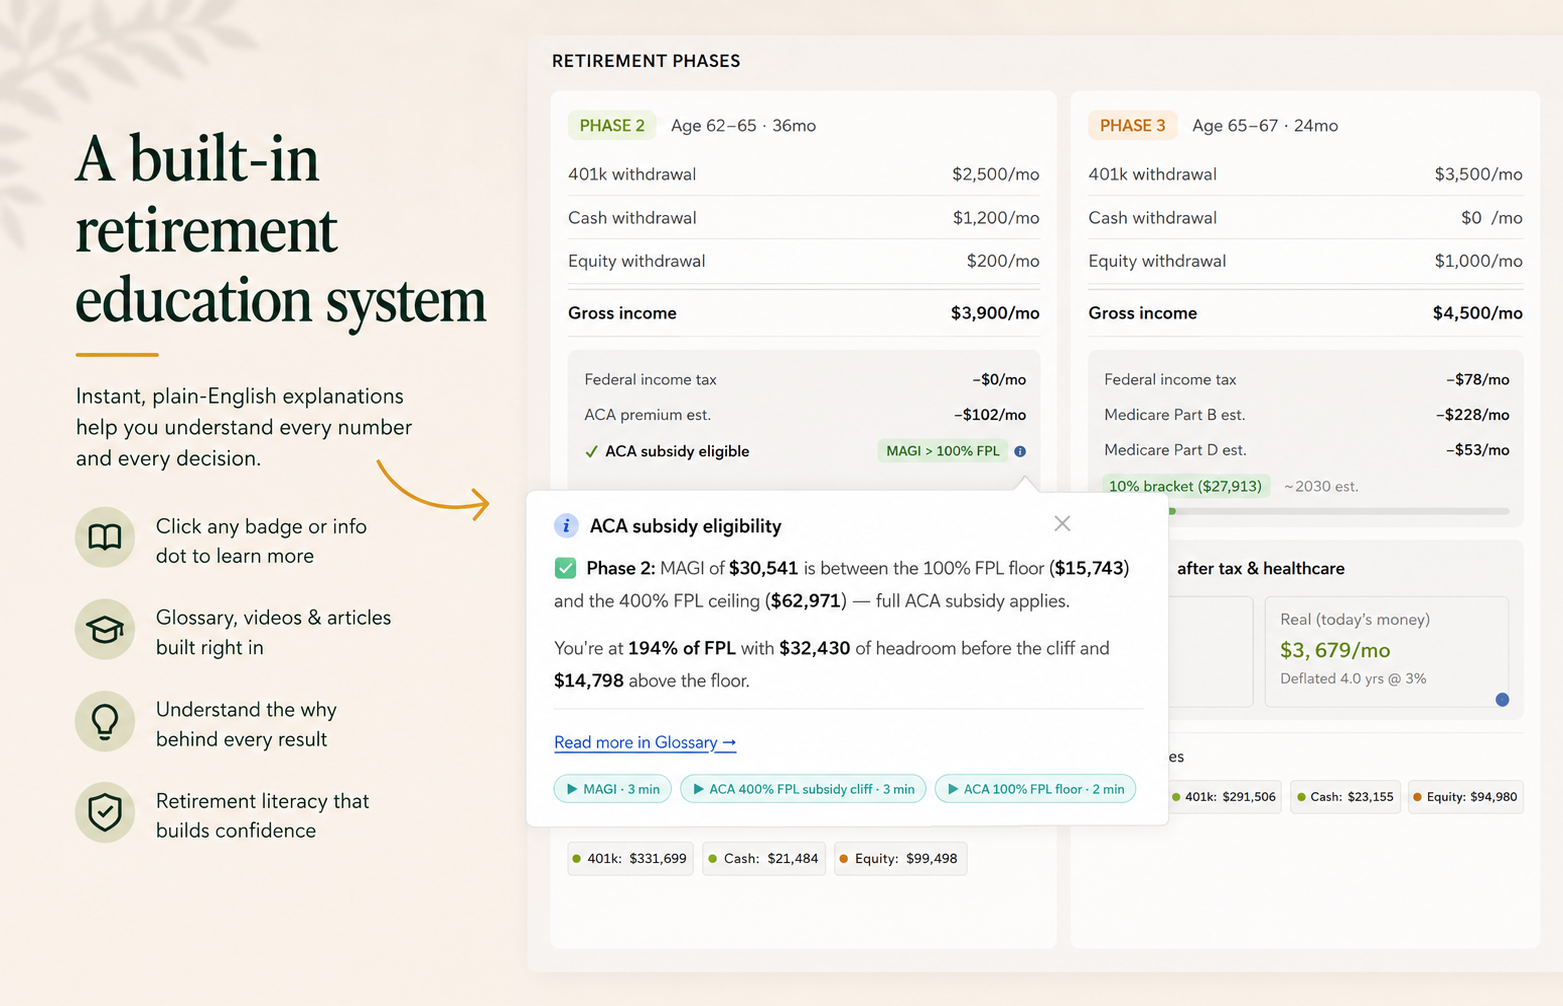Open Read more in Glossary link
Viewport: 1563px width, 1006px height.
tap(645, 742)
